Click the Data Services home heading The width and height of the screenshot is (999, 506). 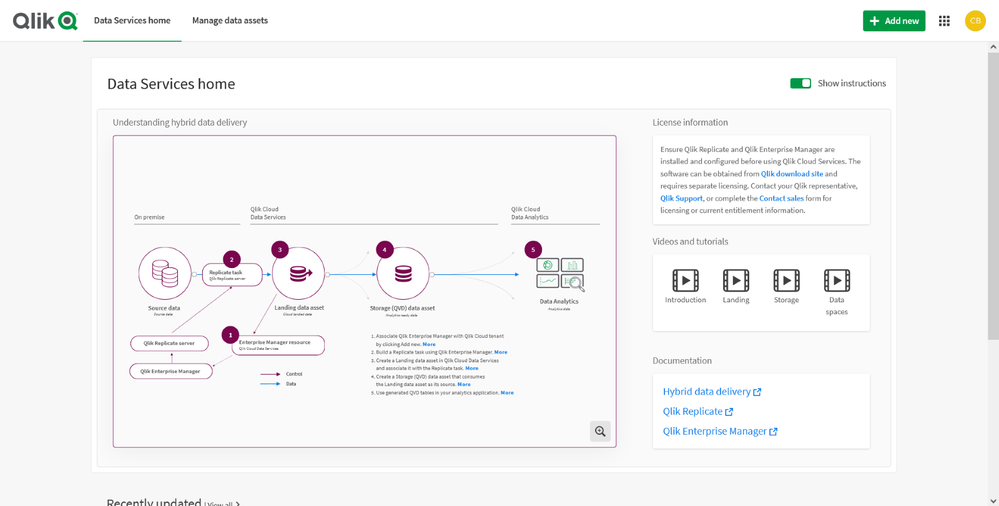(x=171, y=84)
